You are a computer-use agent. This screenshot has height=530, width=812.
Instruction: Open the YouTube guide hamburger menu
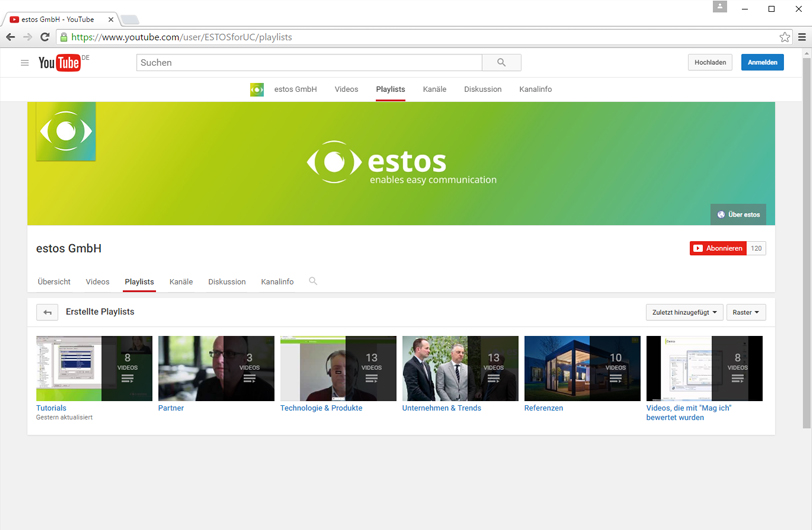click(x=24, y=63)
